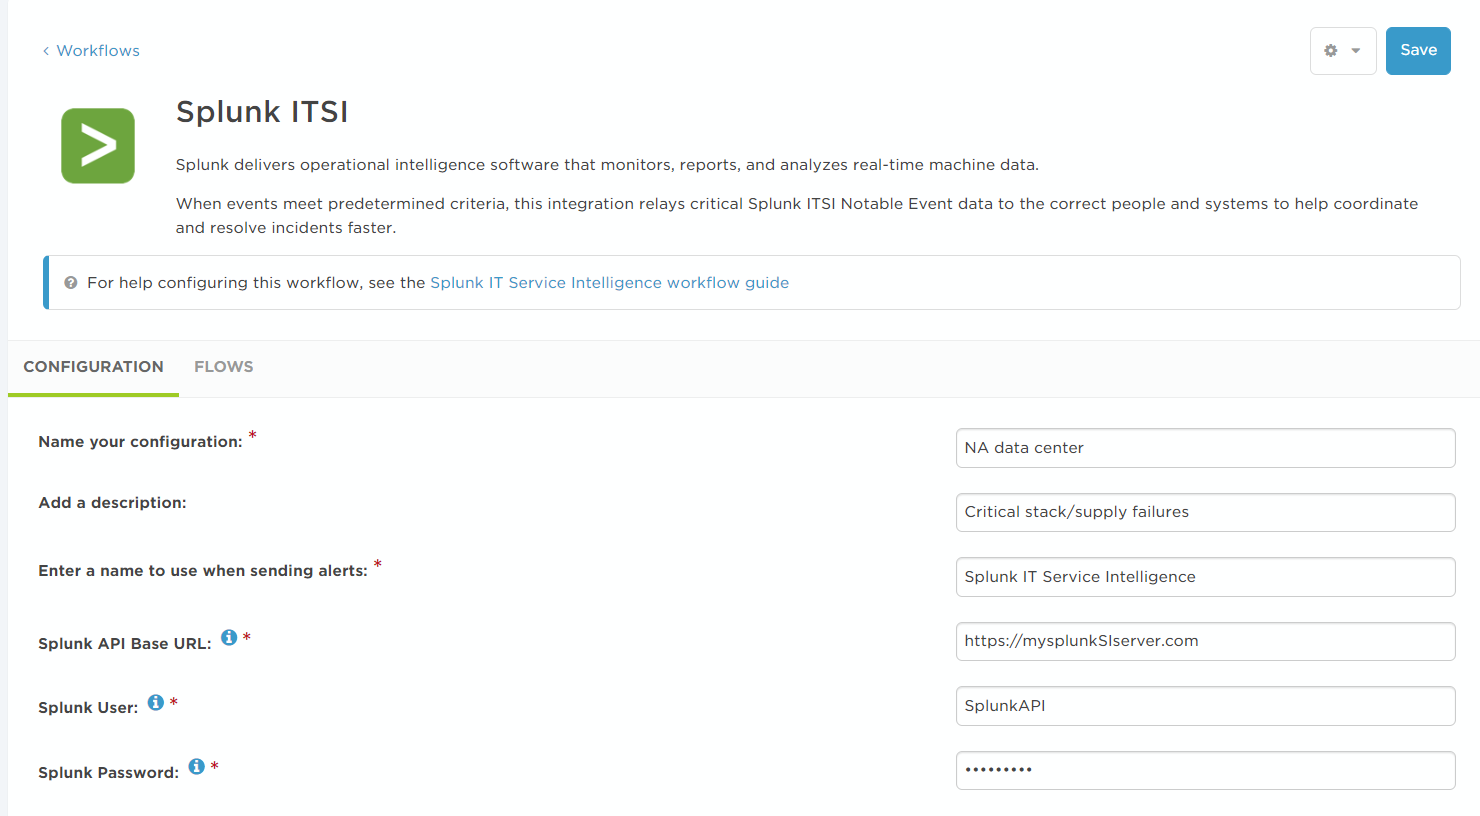Go back to Workflows
Image resolution: width=1480 pixels, height=816 pixels.
pyautogui.click(x=91, y=51)
